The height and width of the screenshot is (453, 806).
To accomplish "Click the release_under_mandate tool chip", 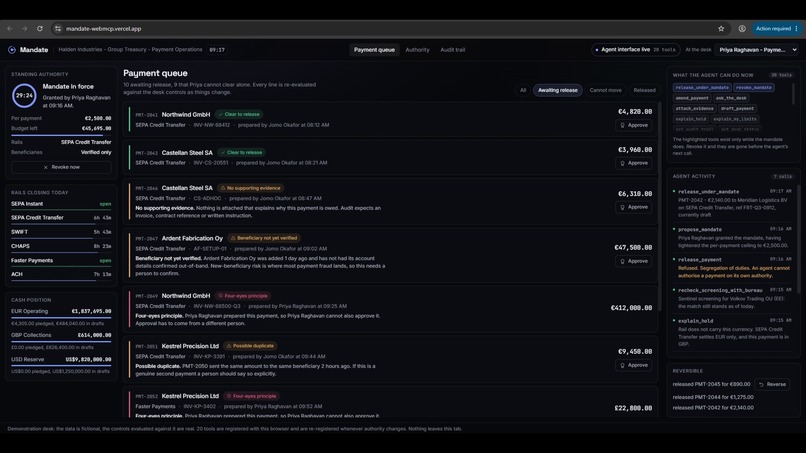I will click(702, 88).
